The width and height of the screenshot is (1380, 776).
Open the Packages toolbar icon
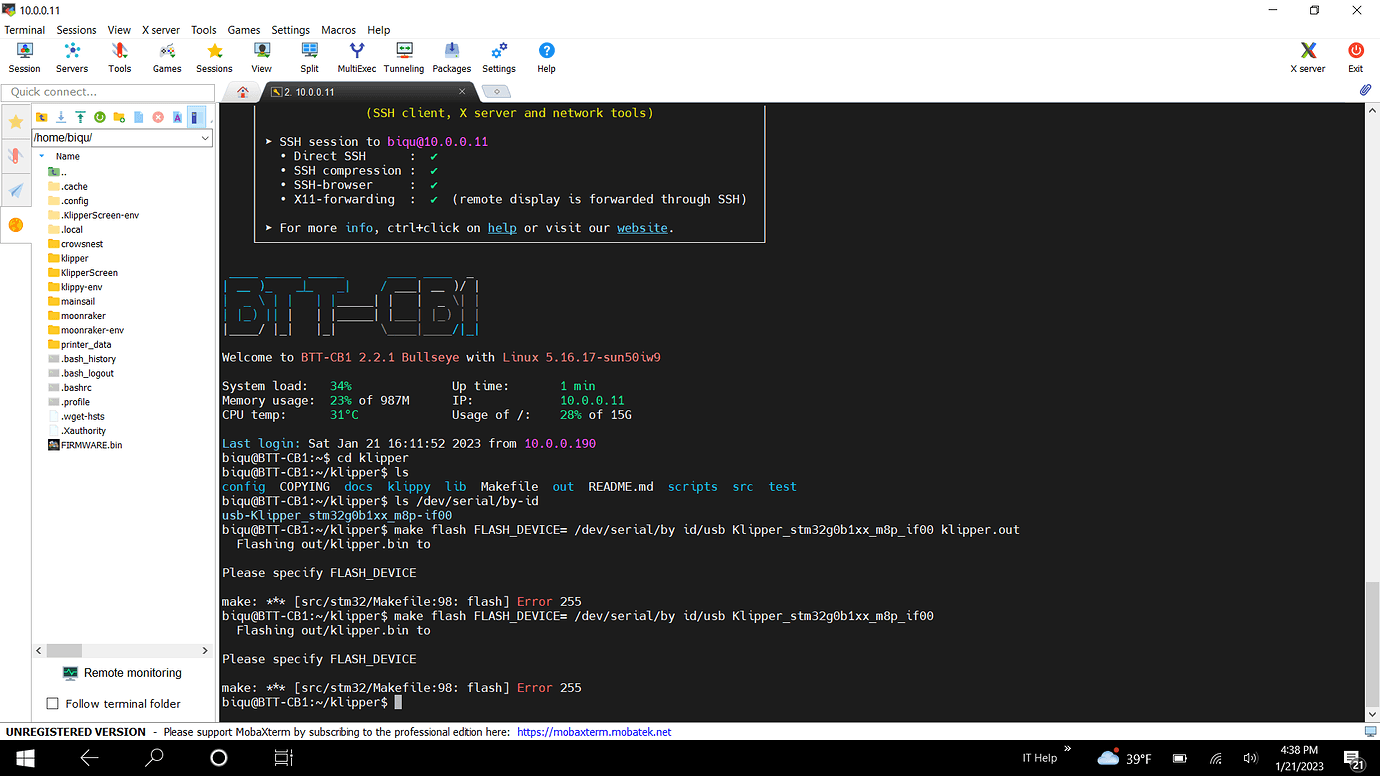451,56
